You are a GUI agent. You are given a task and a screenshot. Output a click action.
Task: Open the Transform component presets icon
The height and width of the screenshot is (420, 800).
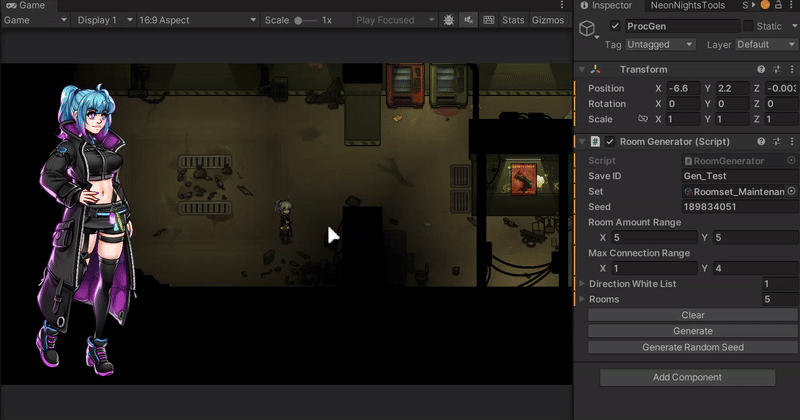[x=776, y=70]
